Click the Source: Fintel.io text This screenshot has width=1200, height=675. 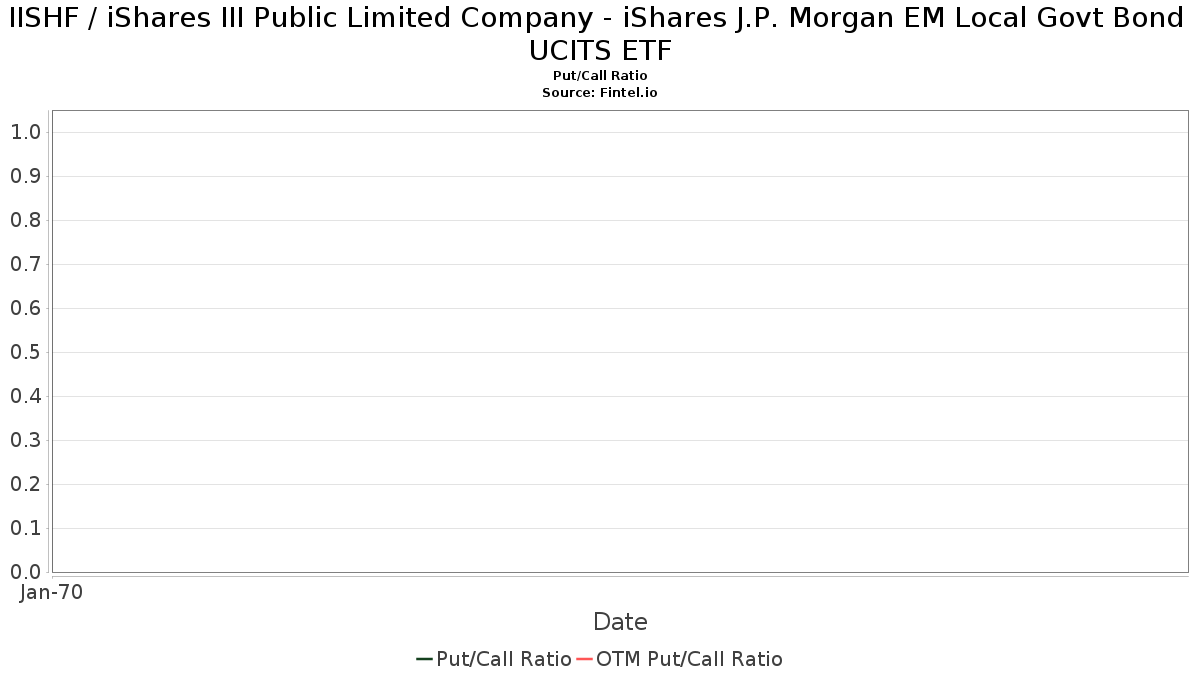click(600, 92)
